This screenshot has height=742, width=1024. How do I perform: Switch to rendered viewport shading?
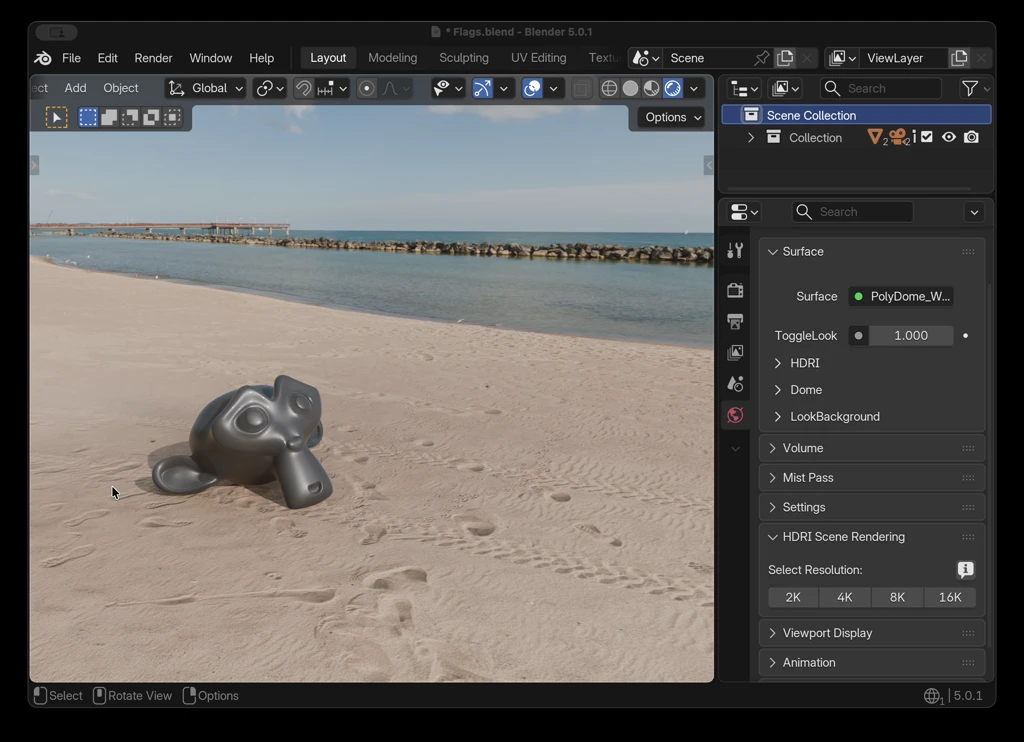coord(673,89)
